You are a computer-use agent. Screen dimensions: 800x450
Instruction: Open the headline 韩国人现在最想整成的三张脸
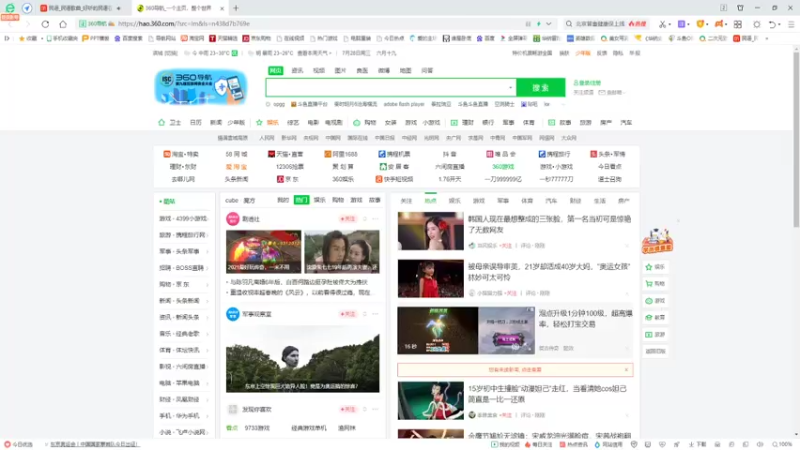549,224
